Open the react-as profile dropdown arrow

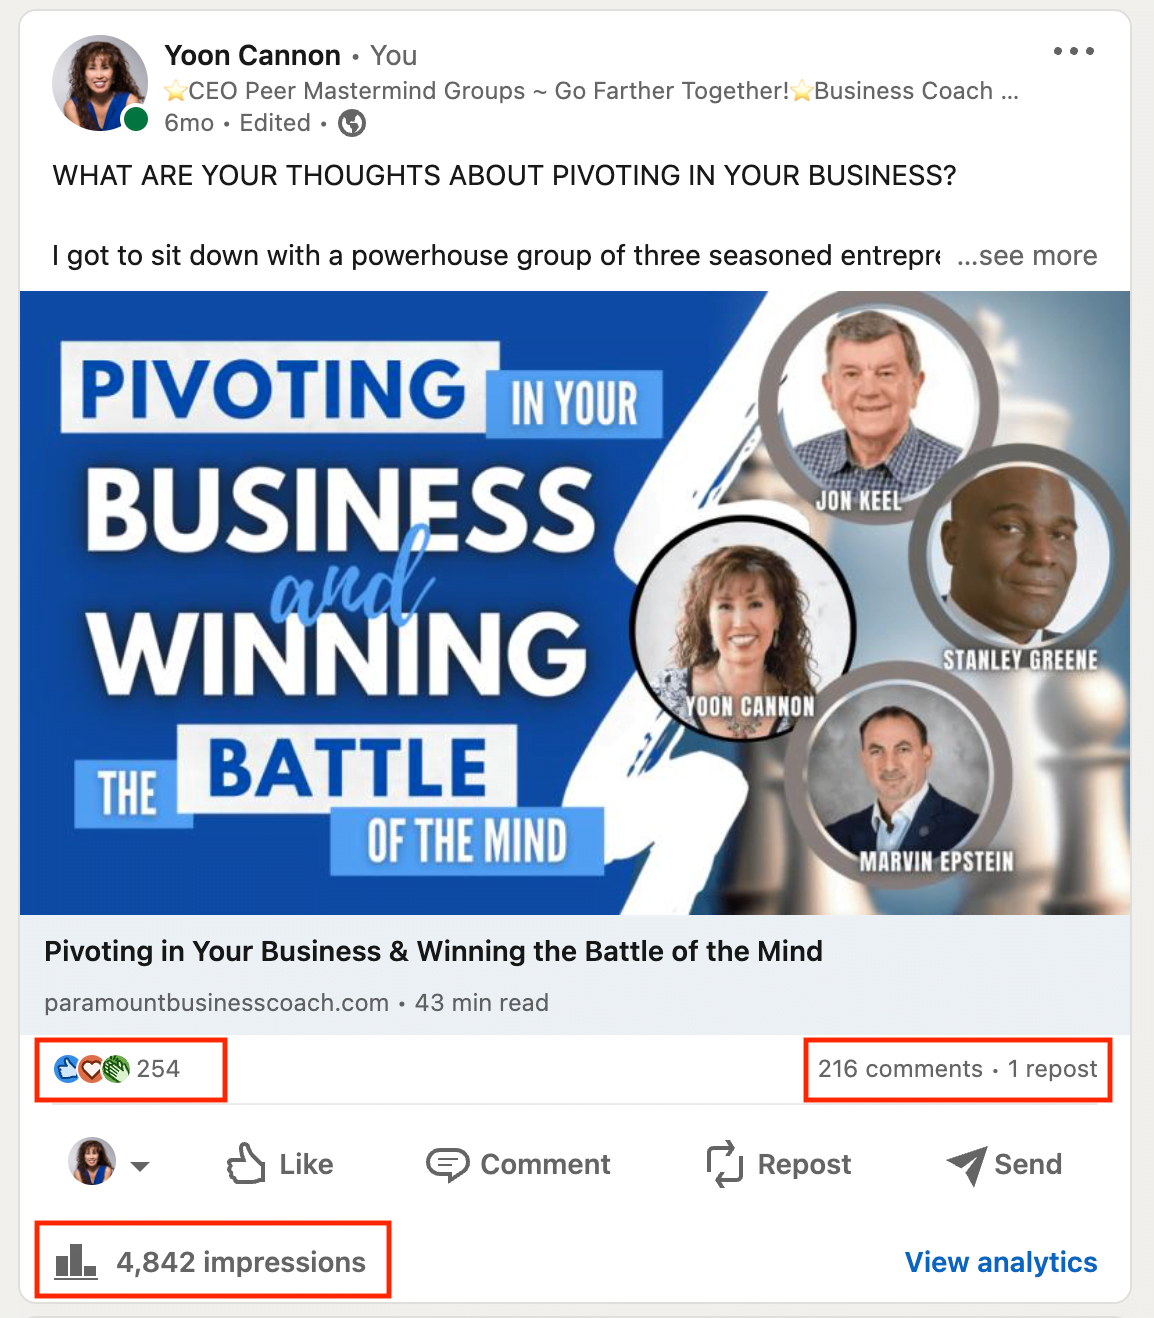[x=140, y=1166]
